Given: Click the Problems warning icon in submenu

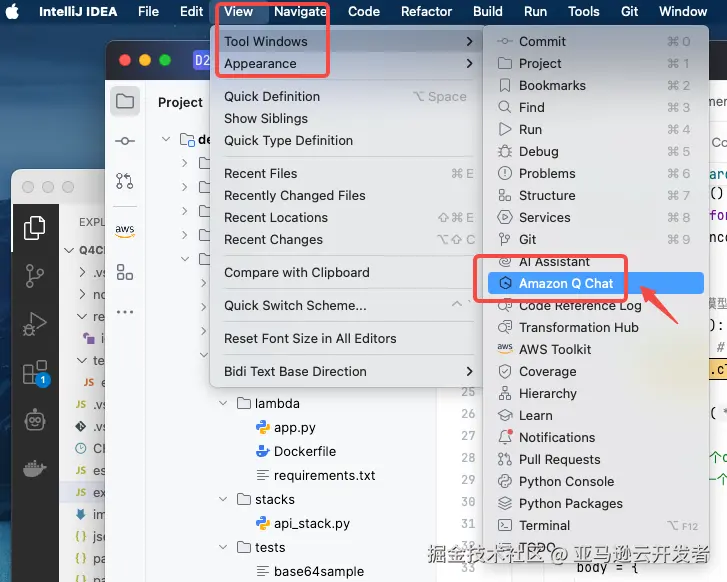Looking at the screenshot, I should point(504,173).
